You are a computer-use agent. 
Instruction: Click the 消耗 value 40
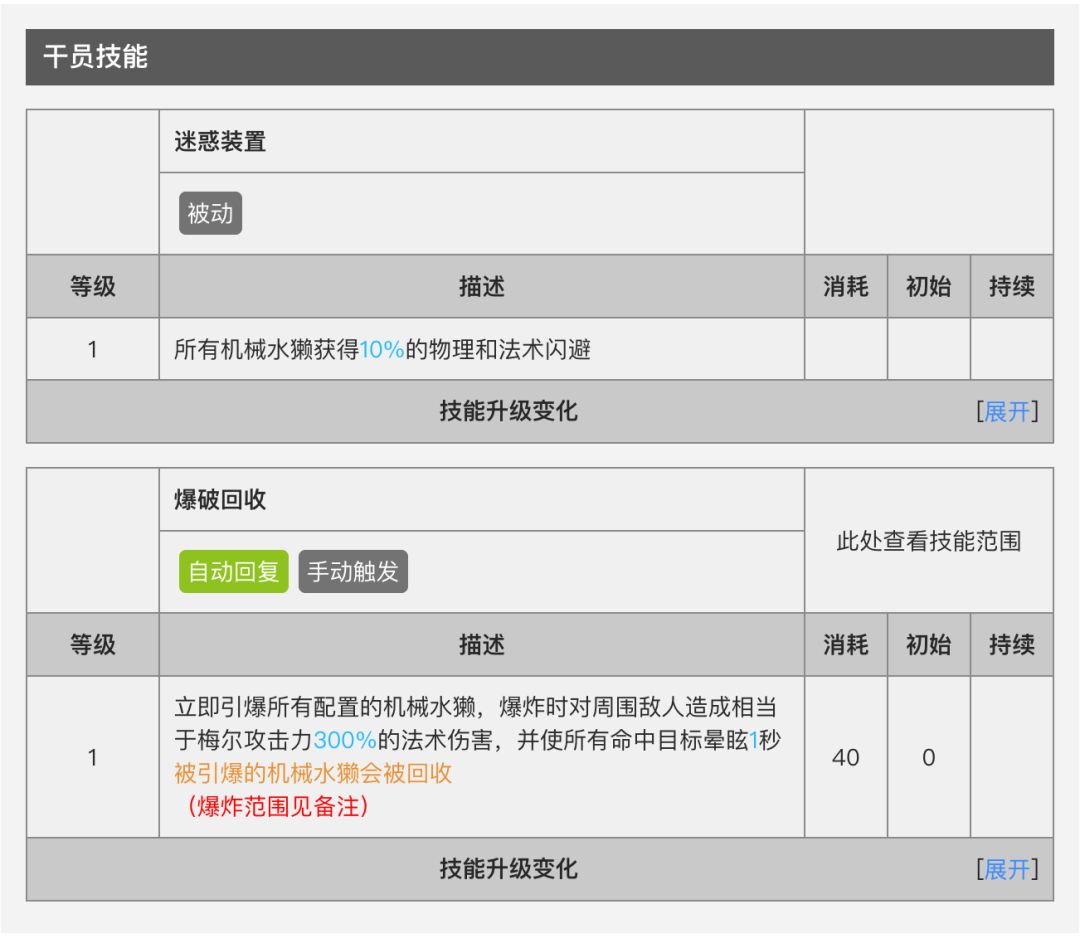click(846, 757)
